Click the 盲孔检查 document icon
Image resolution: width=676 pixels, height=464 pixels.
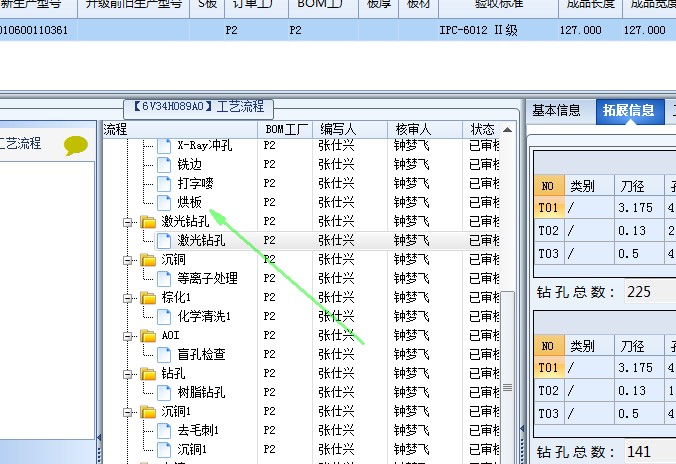pos(164,354)
